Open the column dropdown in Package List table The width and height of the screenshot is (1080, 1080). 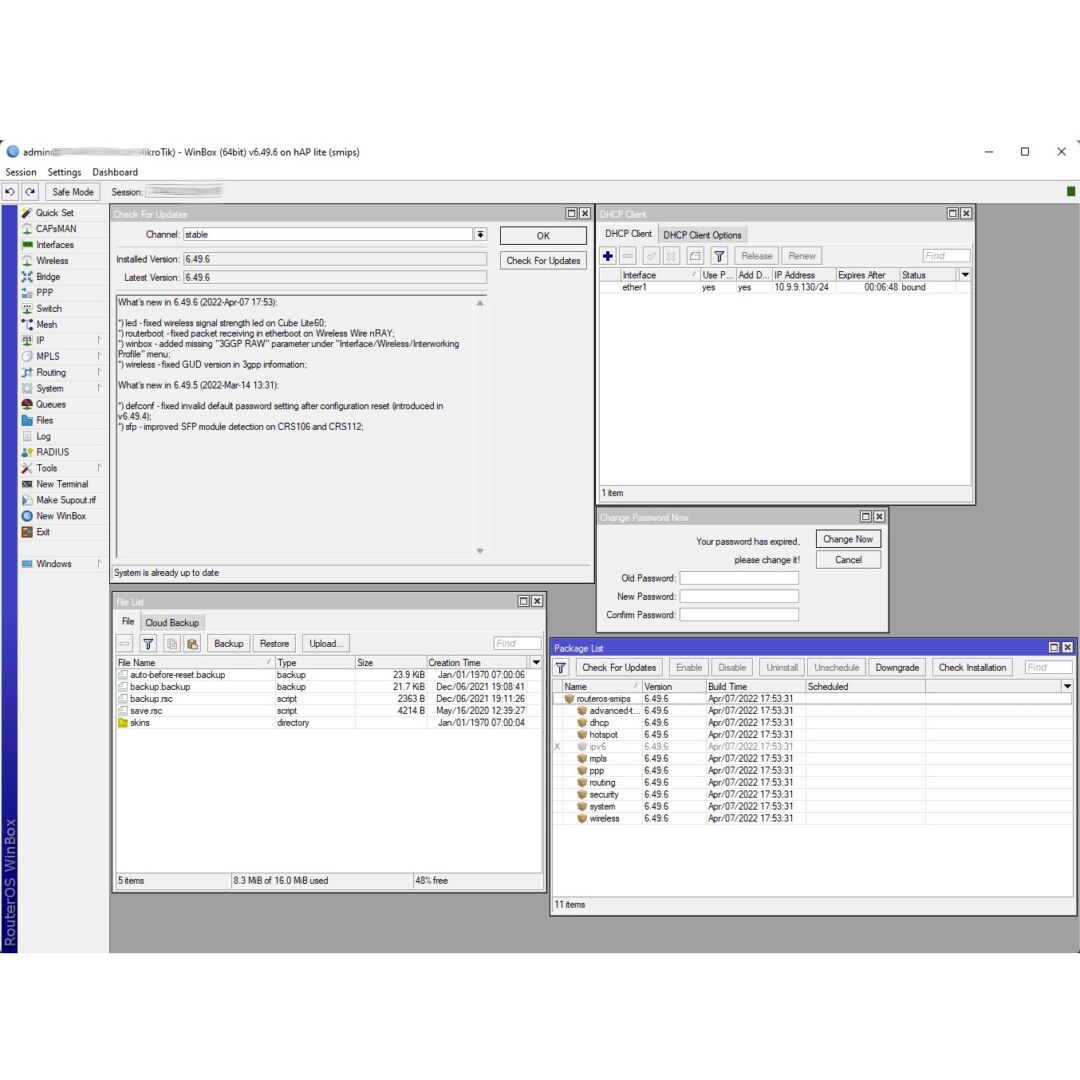tap(1067, 687)
